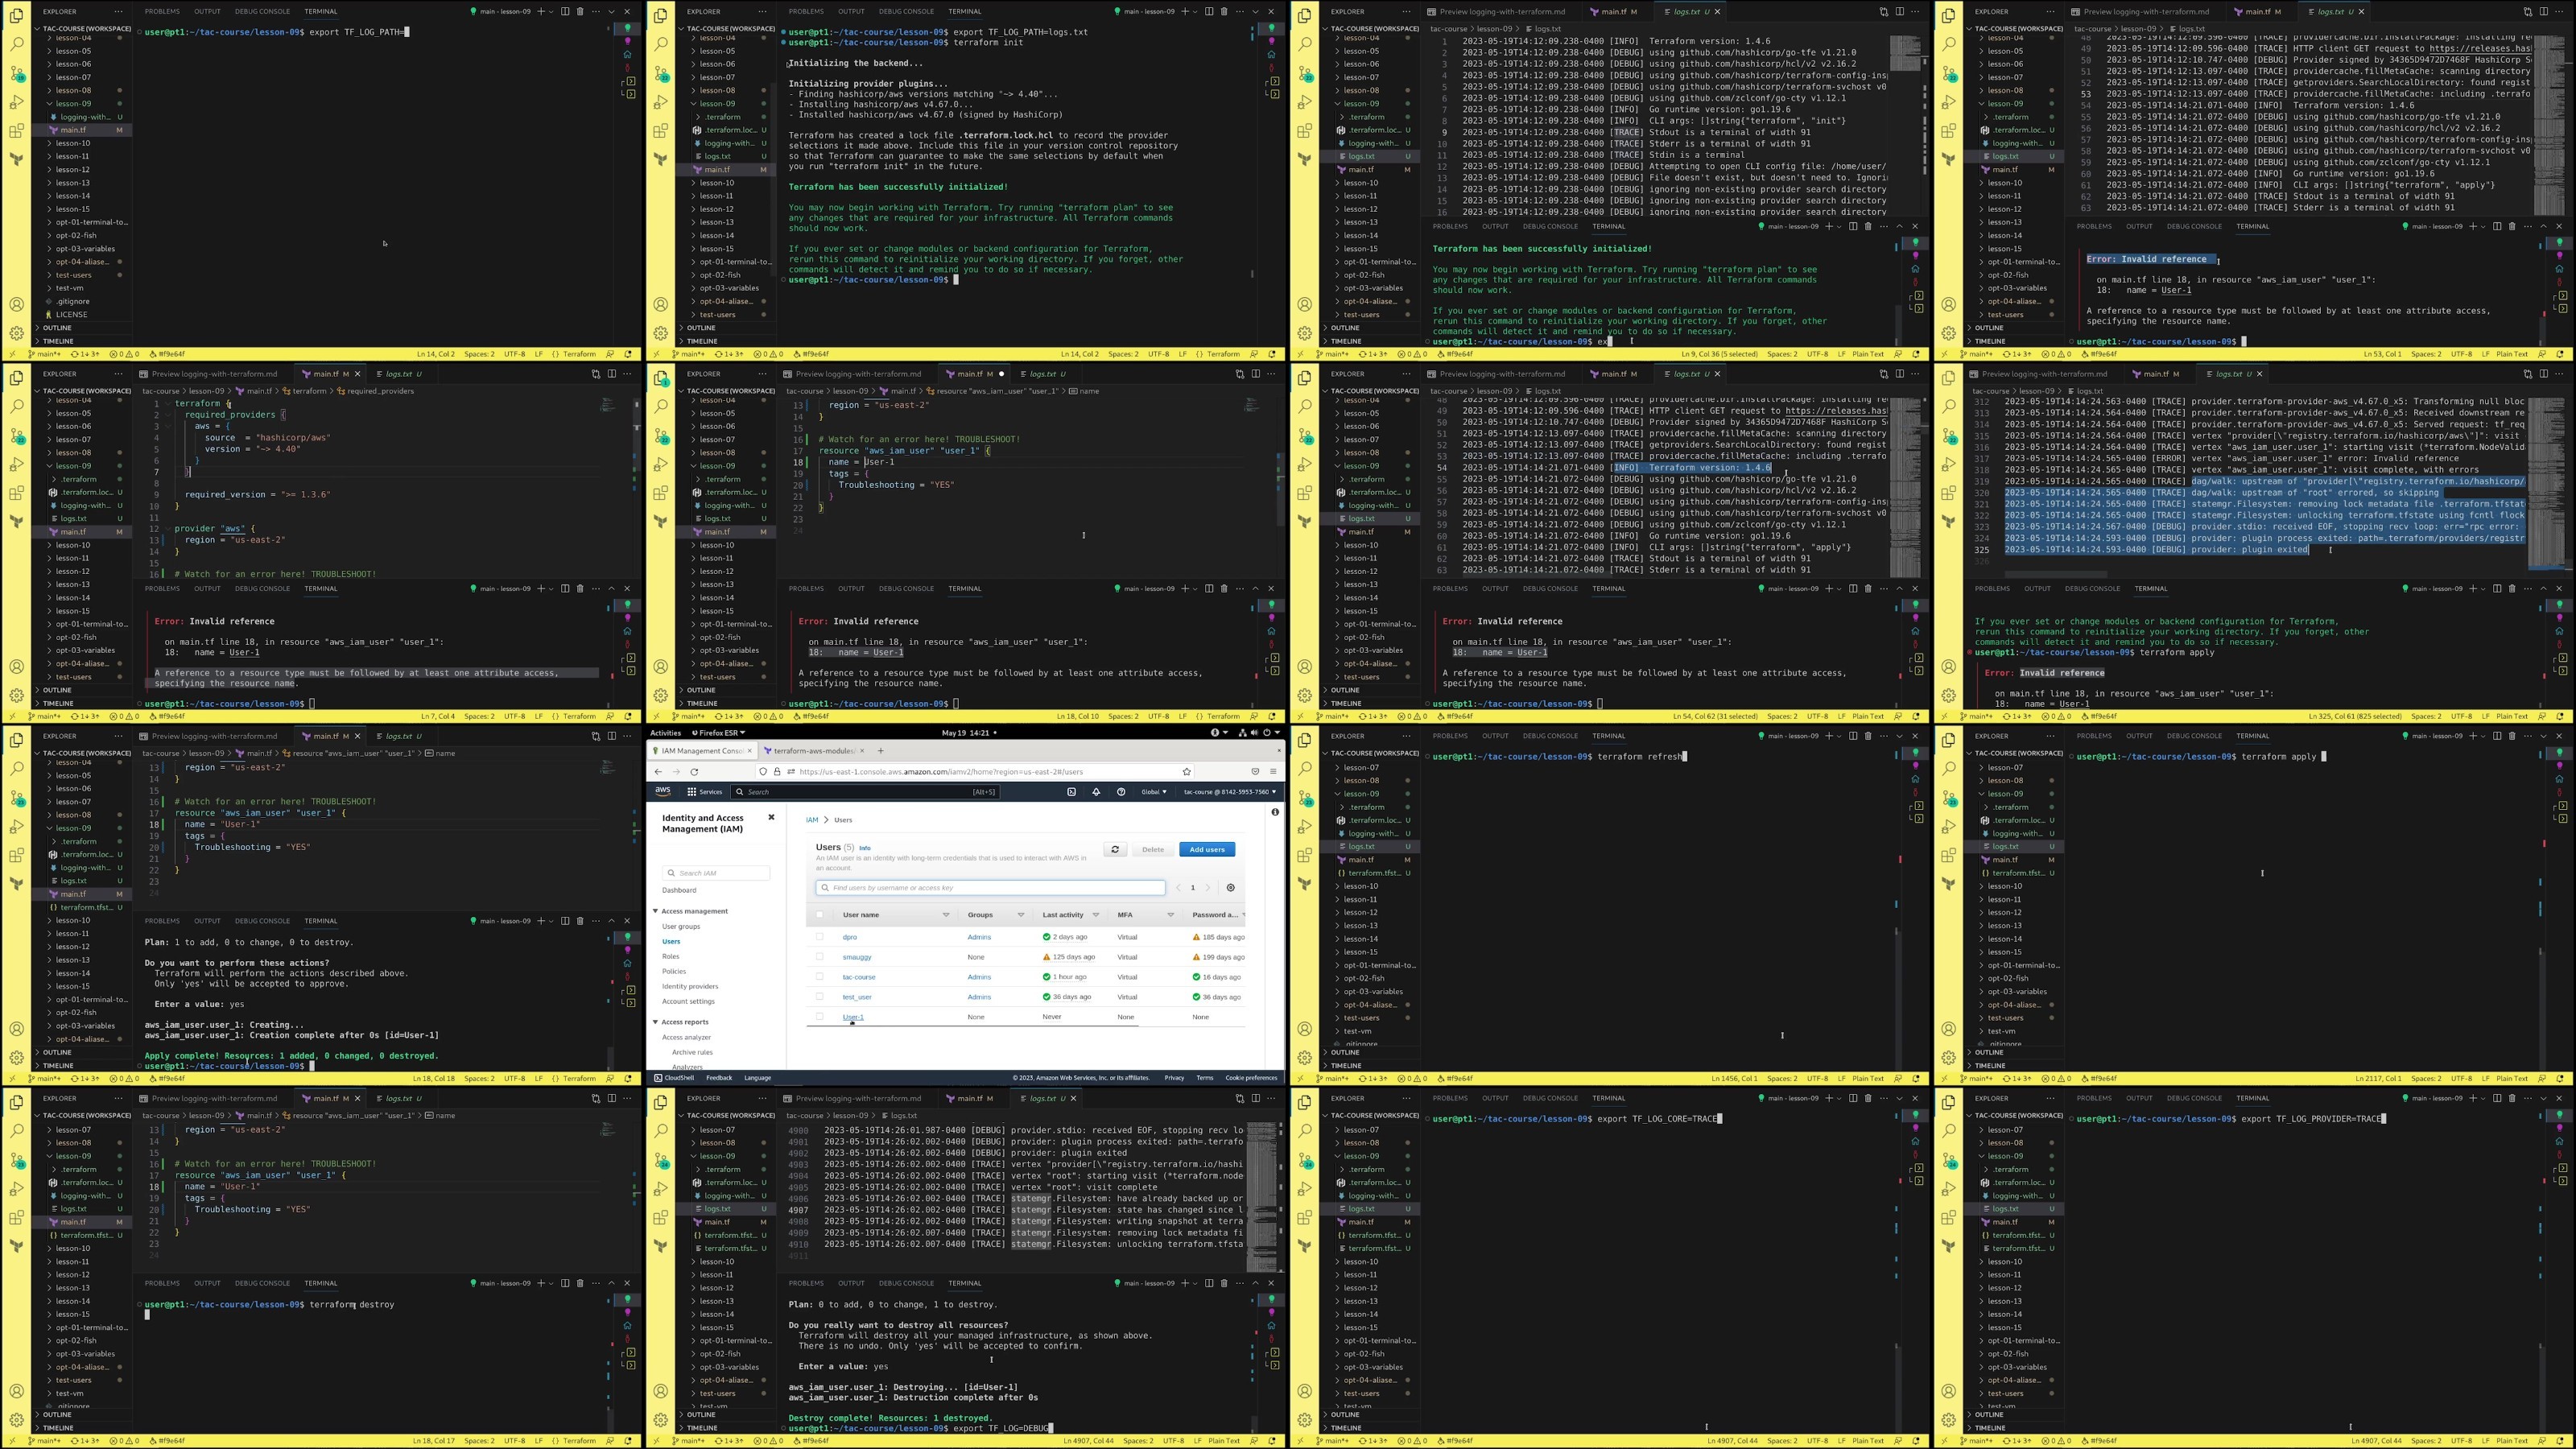This screenshot has height=1449, width=2576.
Task: Open the Firefox hamburger application menu
Action: tap(1273, 771)
